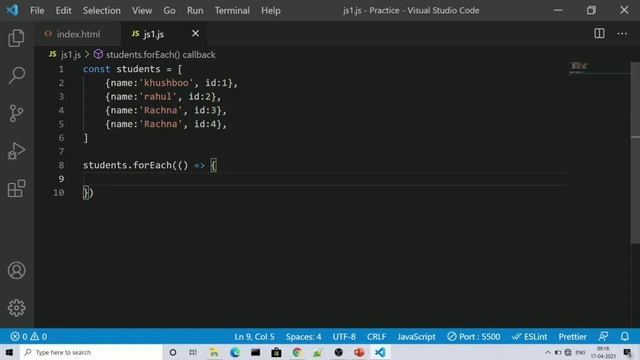The image size is (640, 360).
Task: Open the feedback icon in status bar
Action: 603,336
